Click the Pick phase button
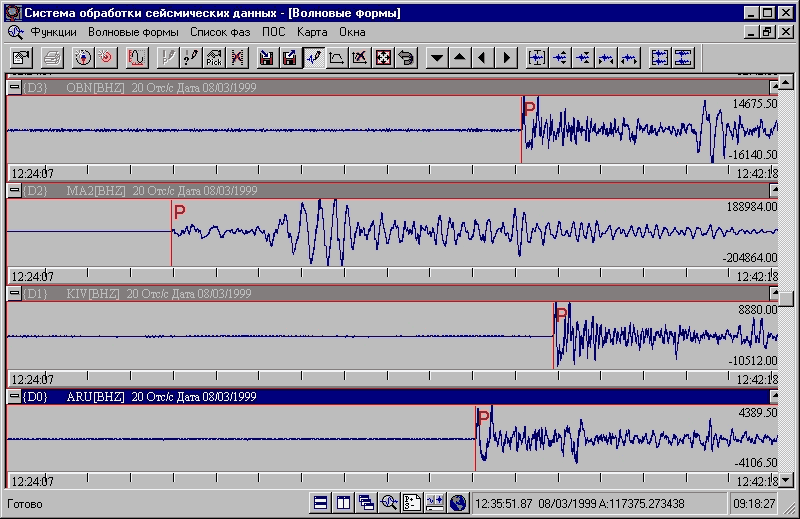This screenshot has height=519, width=800. pos(213,57)
